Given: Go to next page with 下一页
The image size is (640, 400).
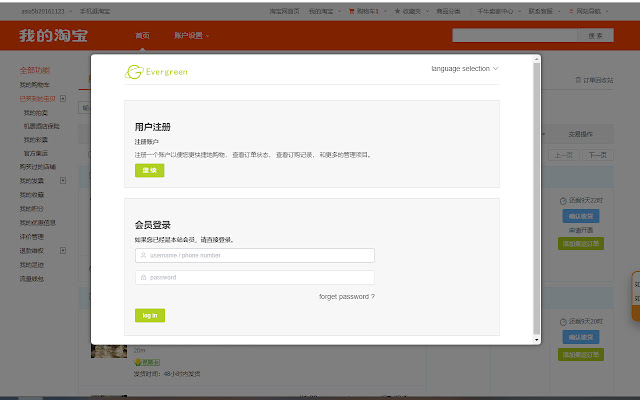Looking at the screenshot, I should (598, 155).
